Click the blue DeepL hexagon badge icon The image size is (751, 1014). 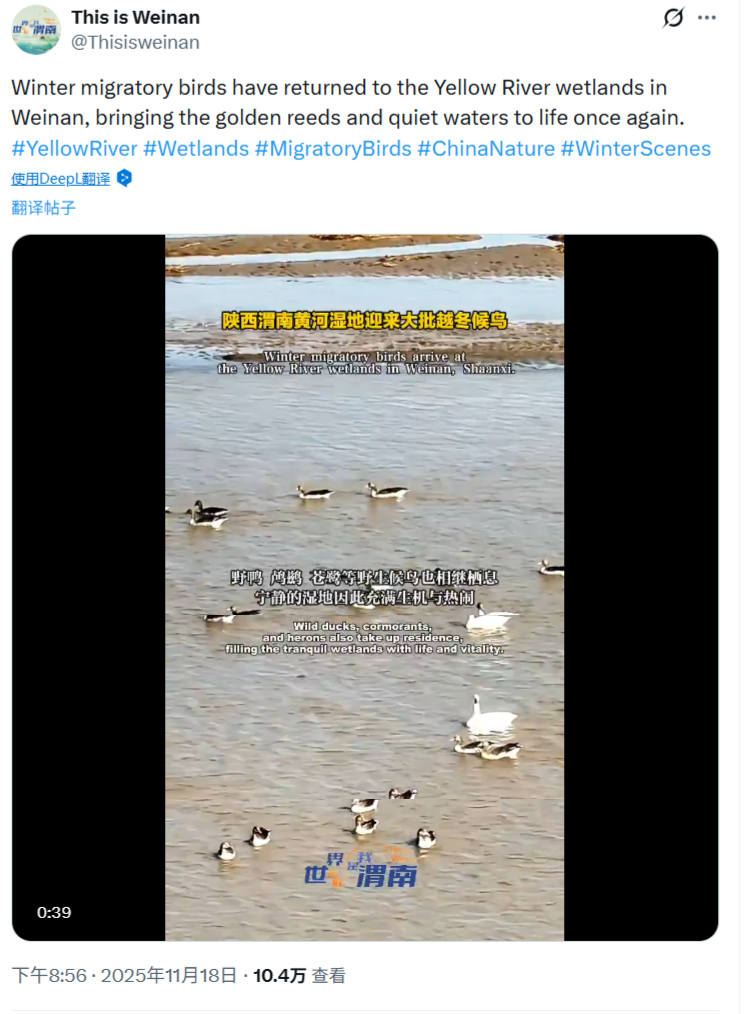(x=124, y=178)
